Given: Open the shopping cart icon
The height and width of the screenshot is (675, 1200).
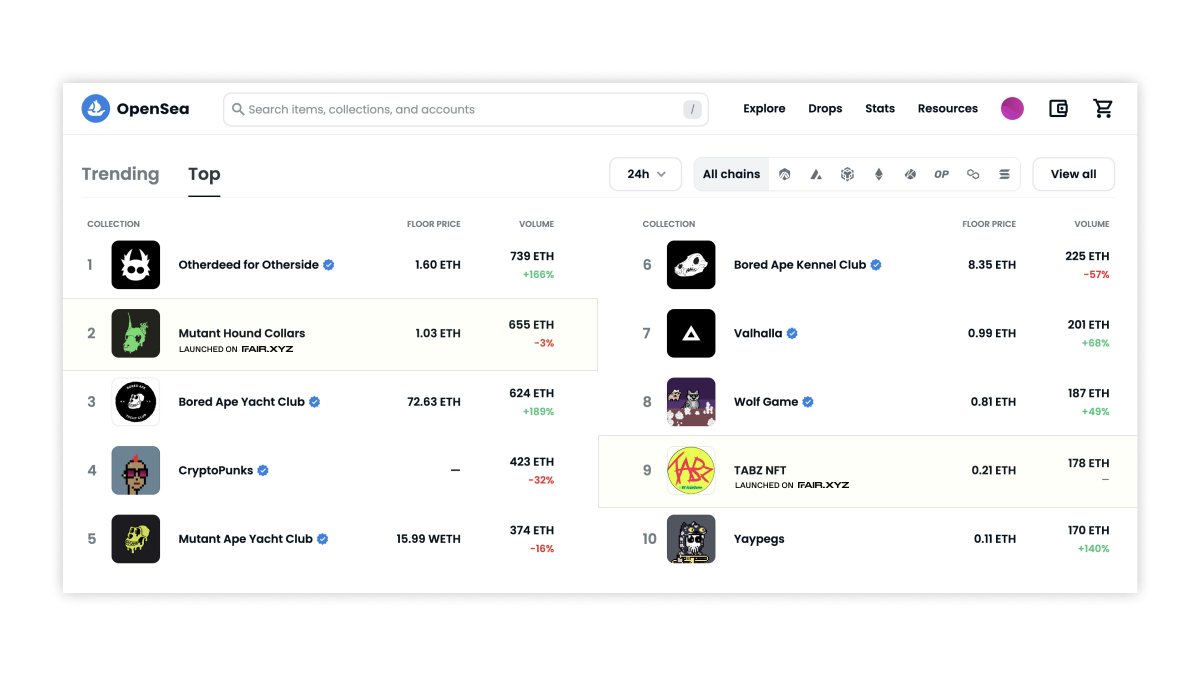Looking at the screenshot, I should click(1103, 109).
